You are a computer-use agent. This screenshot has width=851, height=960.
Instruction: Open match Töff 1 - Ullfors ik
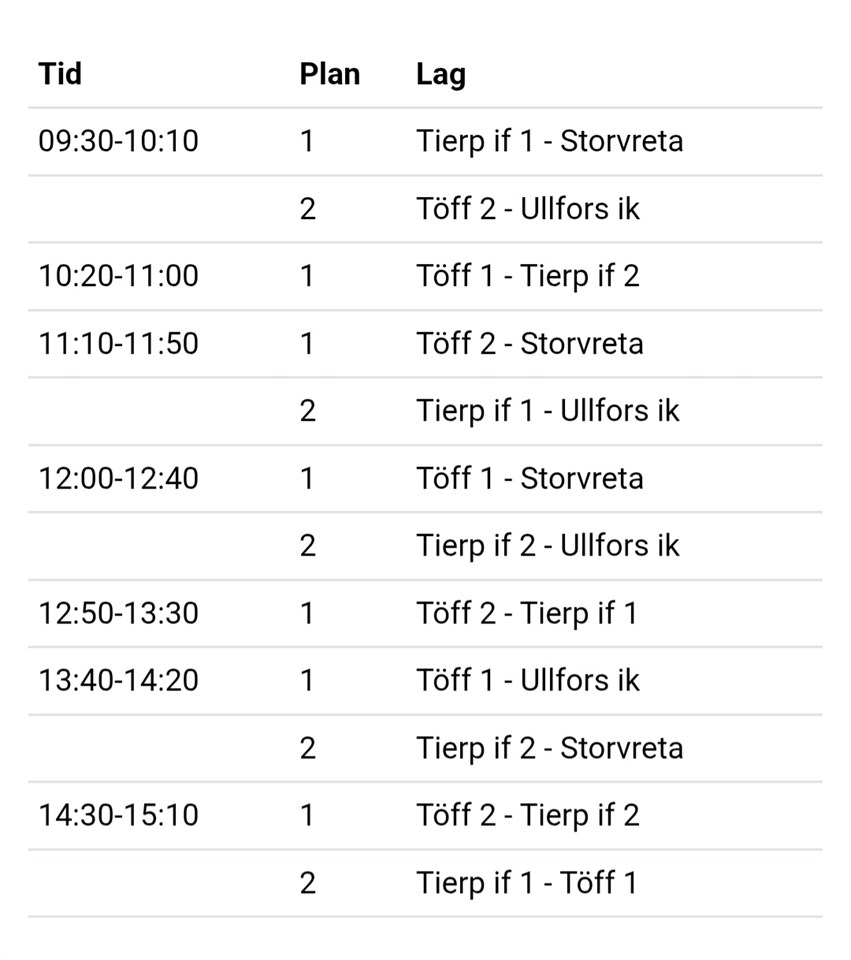[528, 681]
